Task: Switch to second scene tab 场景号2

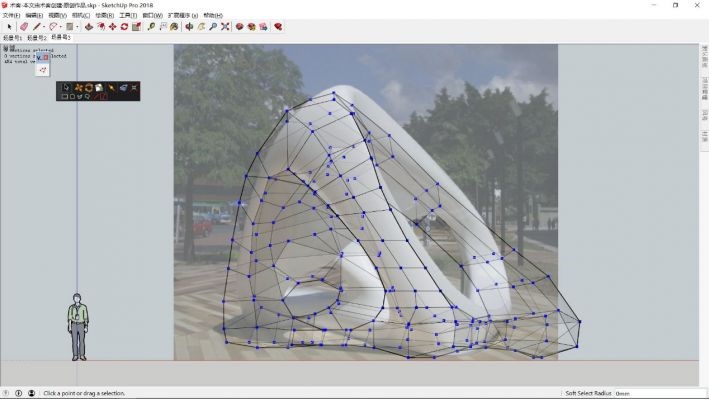Action: pyautogui.click(x=37, y=38)
